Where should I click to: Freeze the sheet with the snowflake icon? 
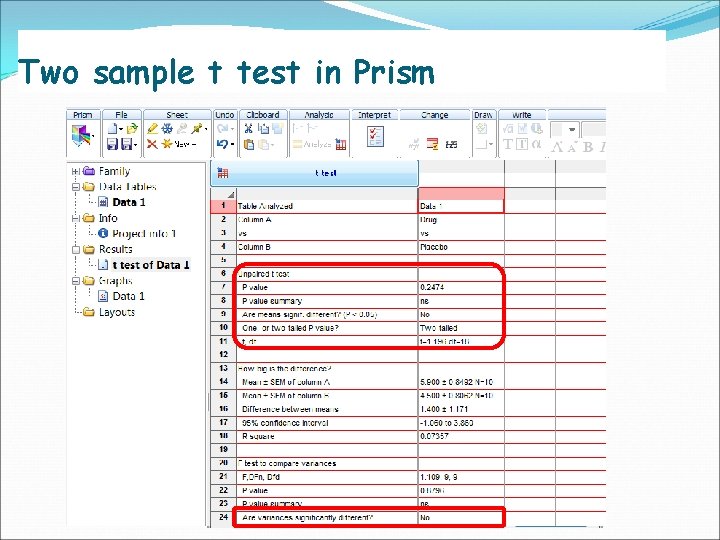click(x=167, y=129)
